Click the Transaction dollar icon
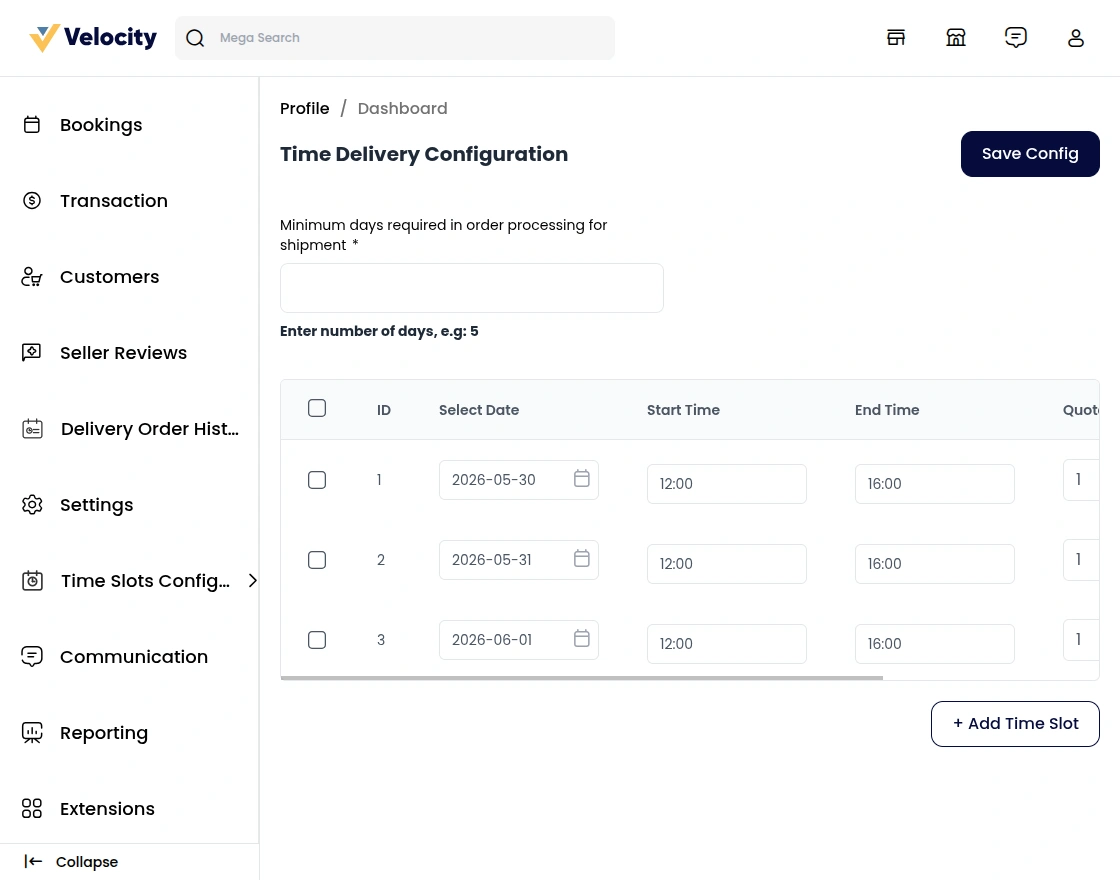1120x880 pixels. click(x=32, y=201)
